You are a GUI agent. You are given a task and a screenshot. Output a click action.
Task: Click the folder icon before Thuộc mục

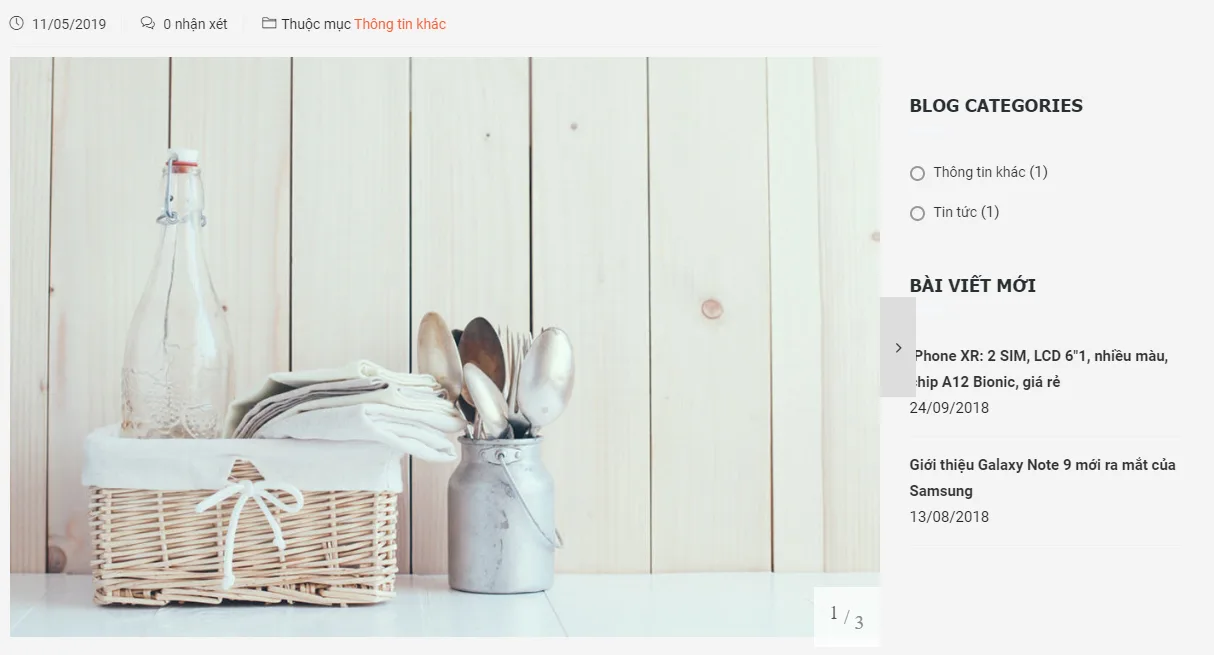[x=269, y=23]
